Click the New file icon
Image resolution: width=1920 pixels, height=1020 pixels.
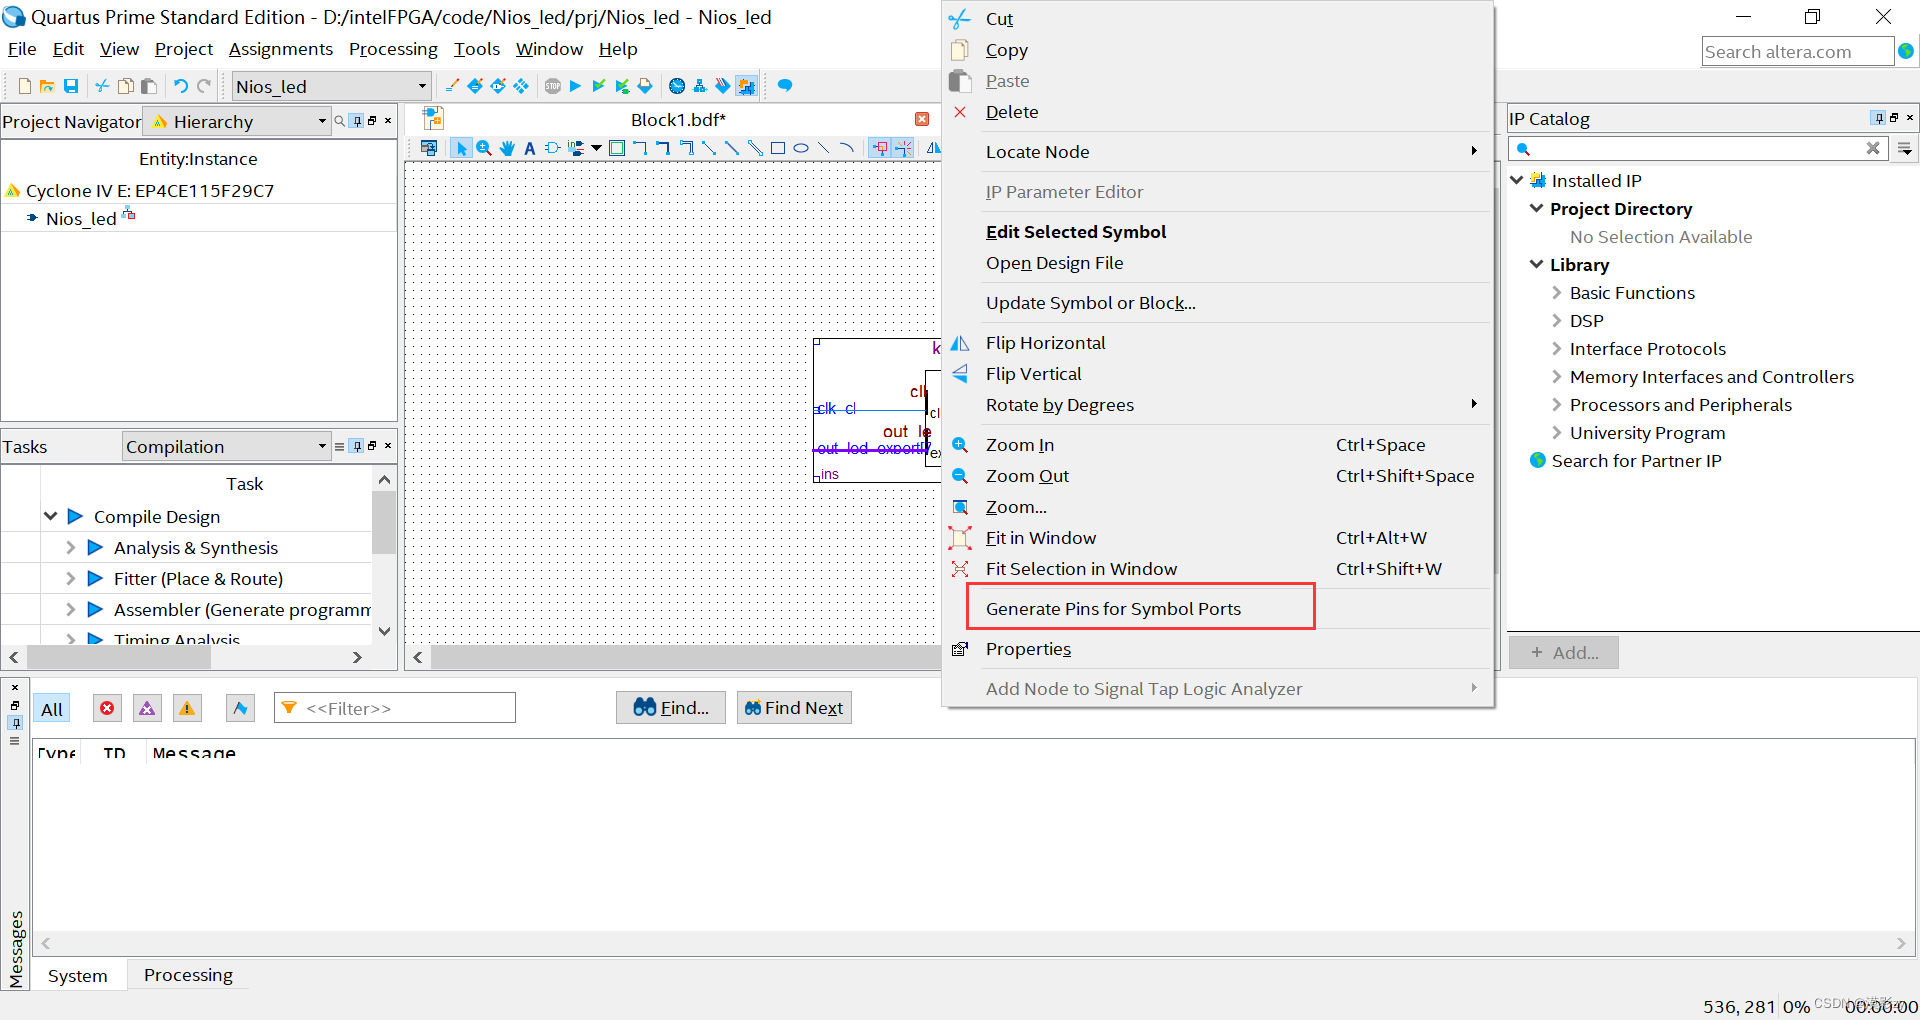pyautogui.click(x=25, y=86)
